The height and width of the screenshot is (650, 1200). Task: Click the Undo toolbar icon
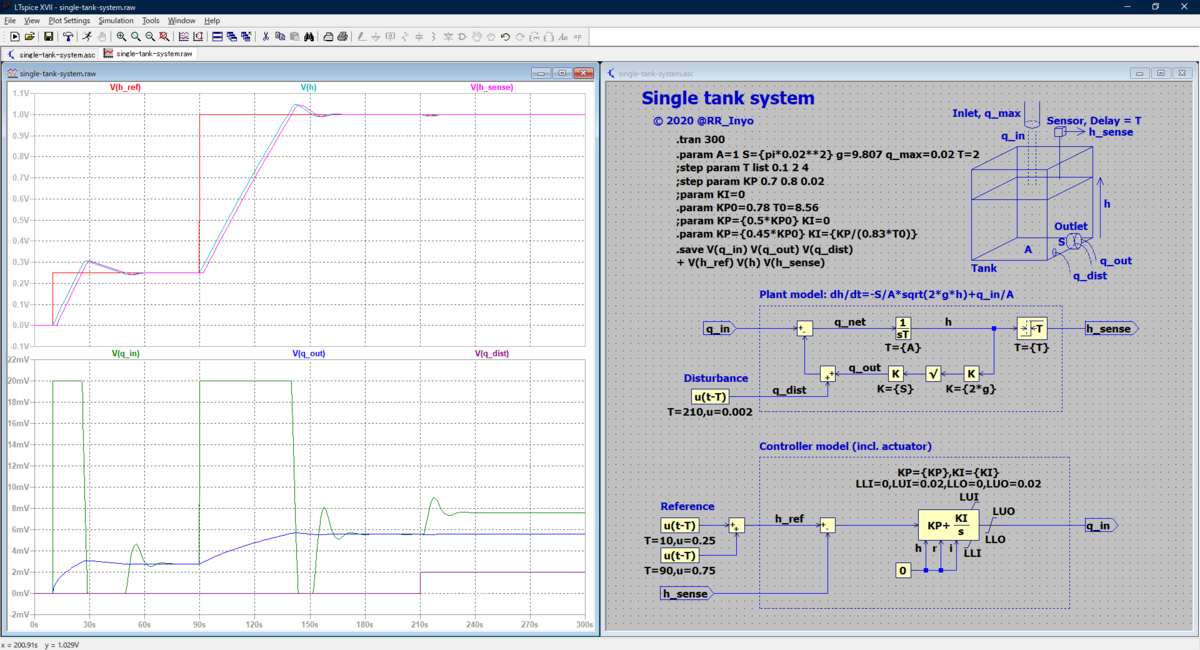click(x=506, y=37)
